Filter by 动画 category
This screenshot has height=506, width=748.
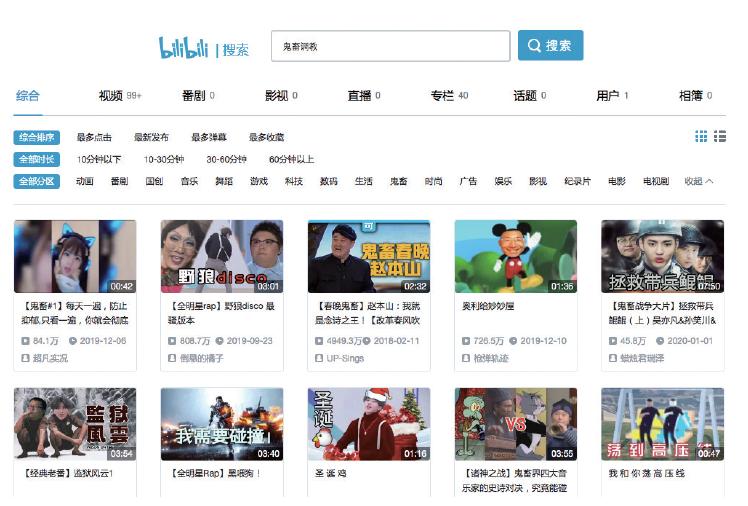pyautogui.click(x=84, y=181)
